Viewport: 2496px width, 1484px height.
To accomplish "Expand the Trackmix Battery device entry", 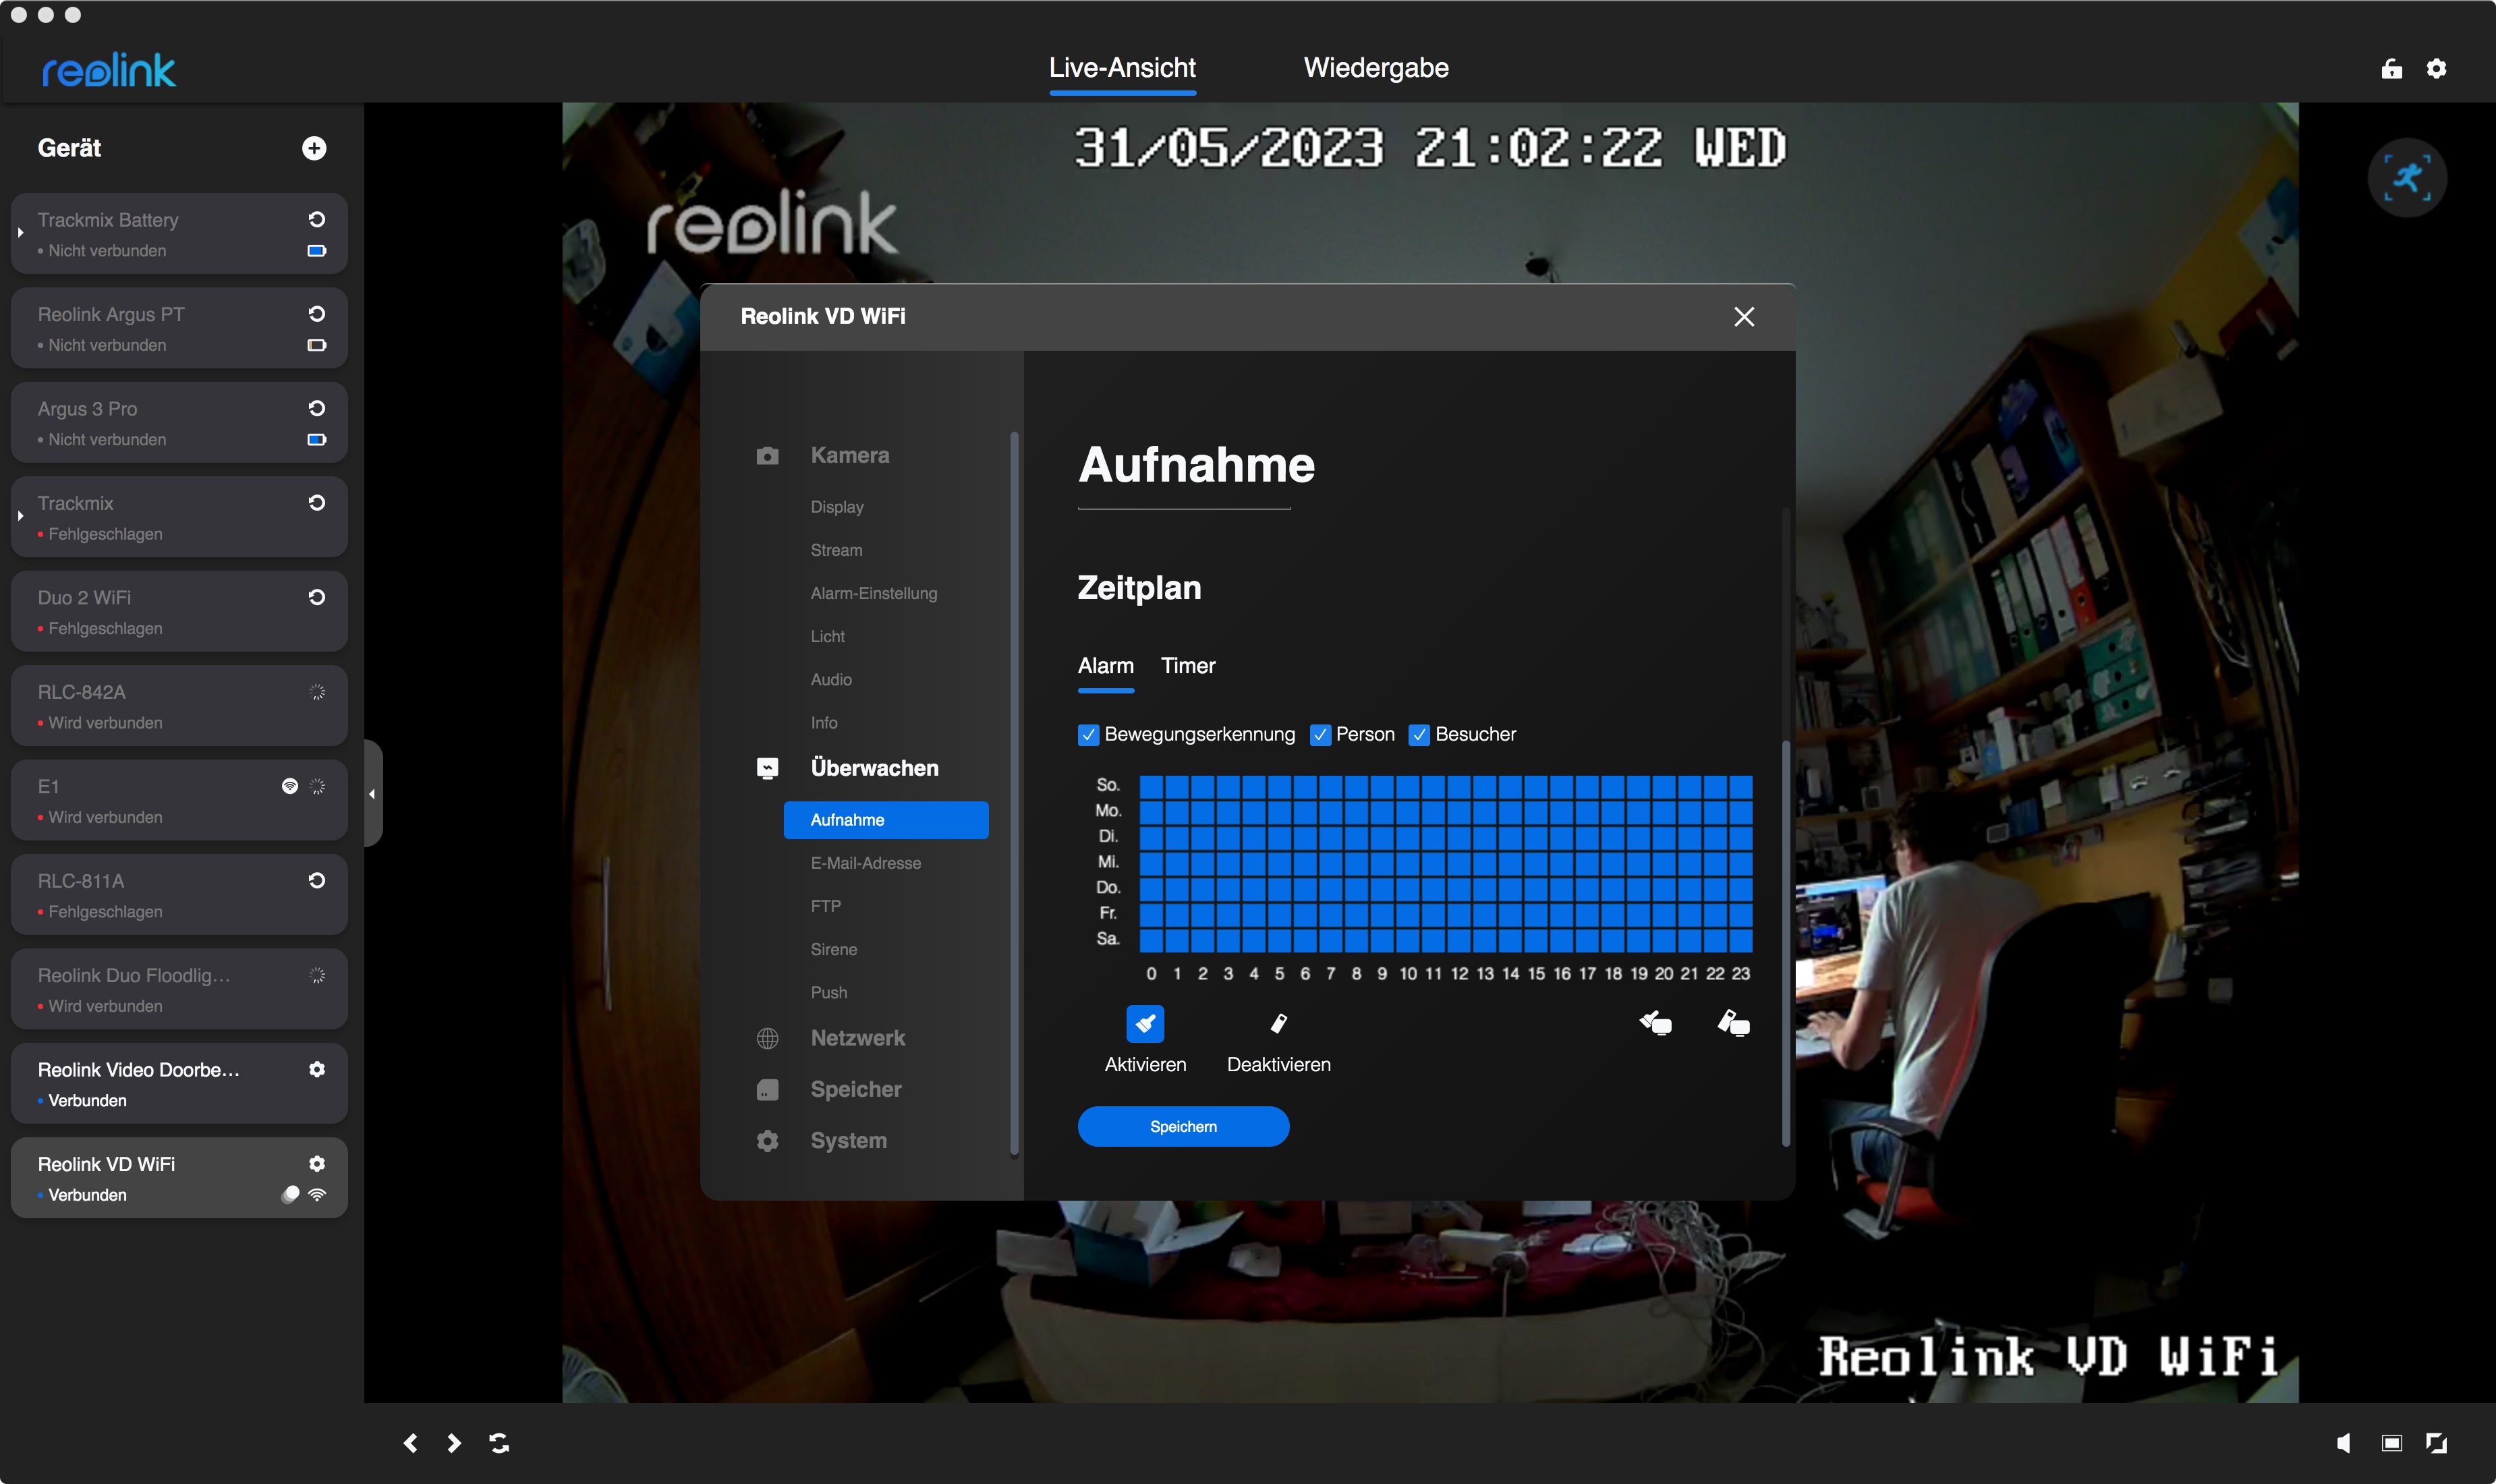I will pos(20,233).
